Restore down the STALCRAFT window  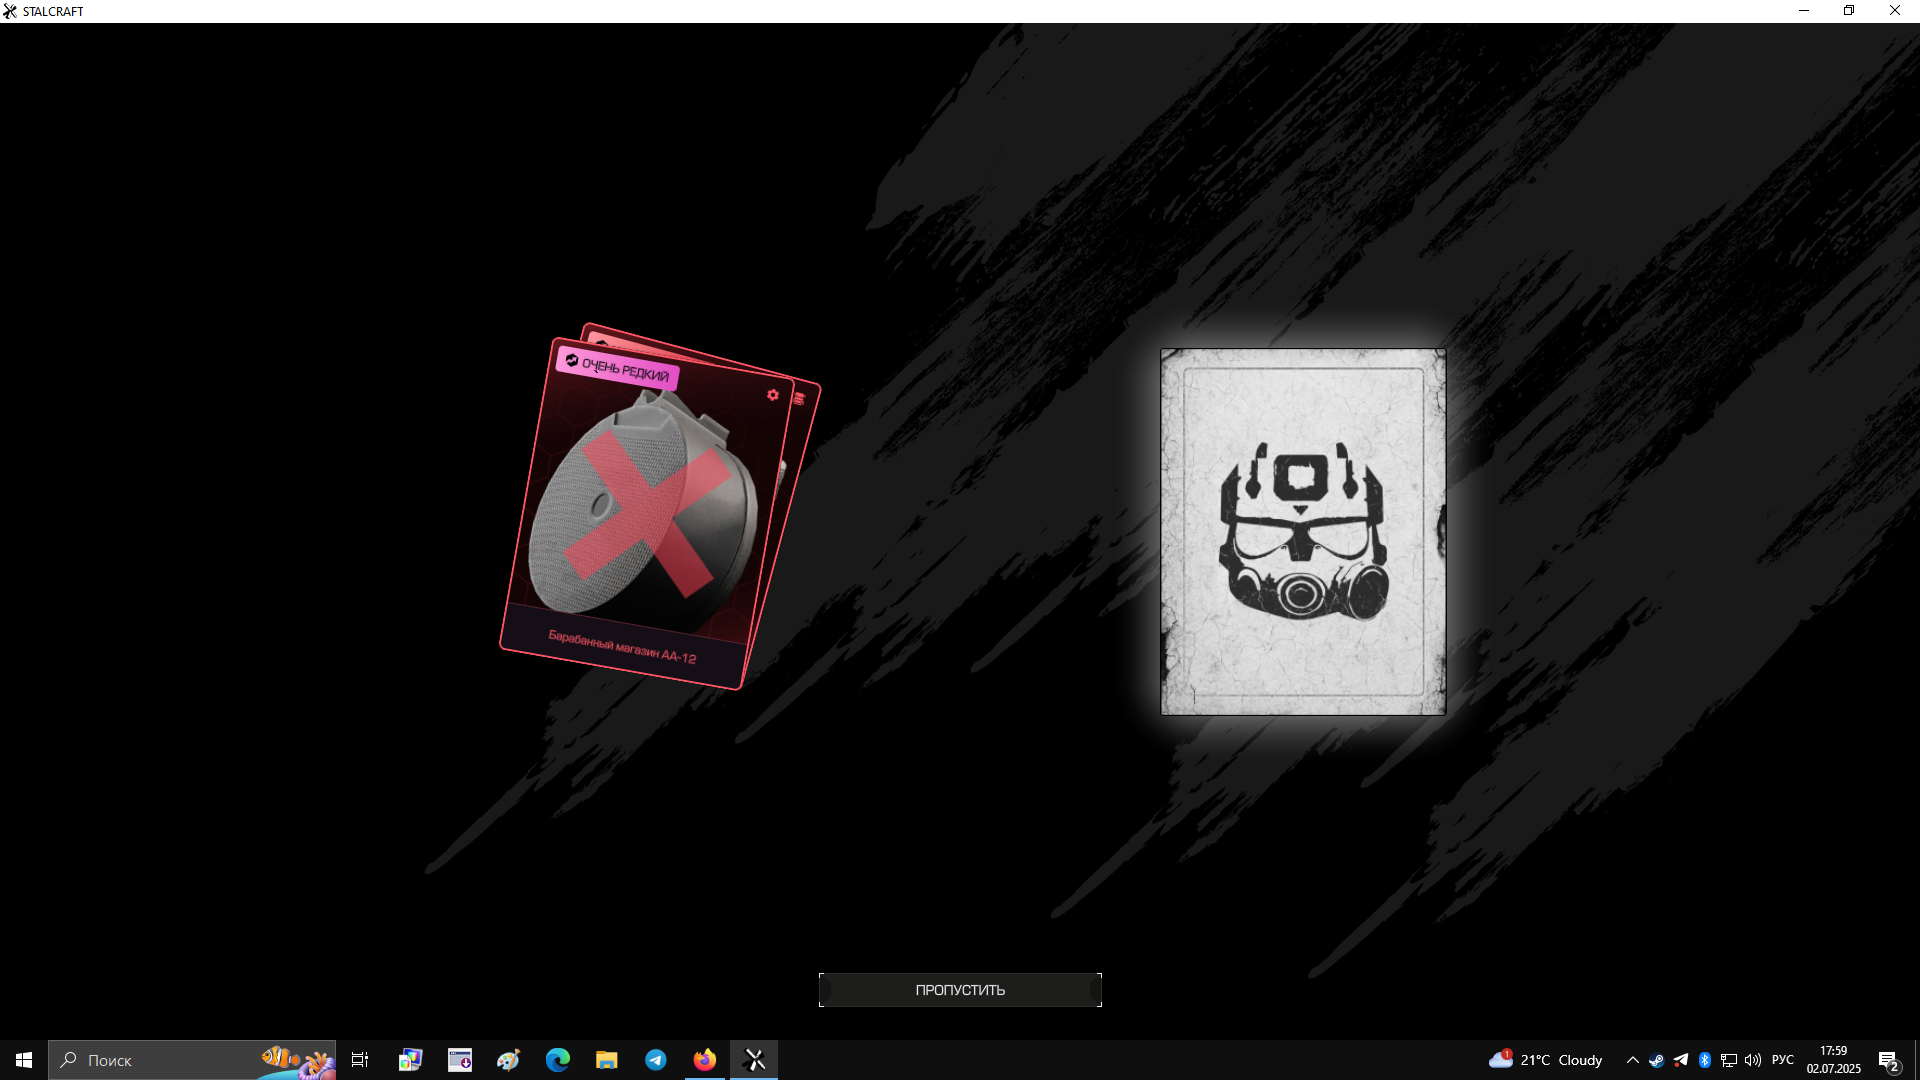tap(1849, 11)
